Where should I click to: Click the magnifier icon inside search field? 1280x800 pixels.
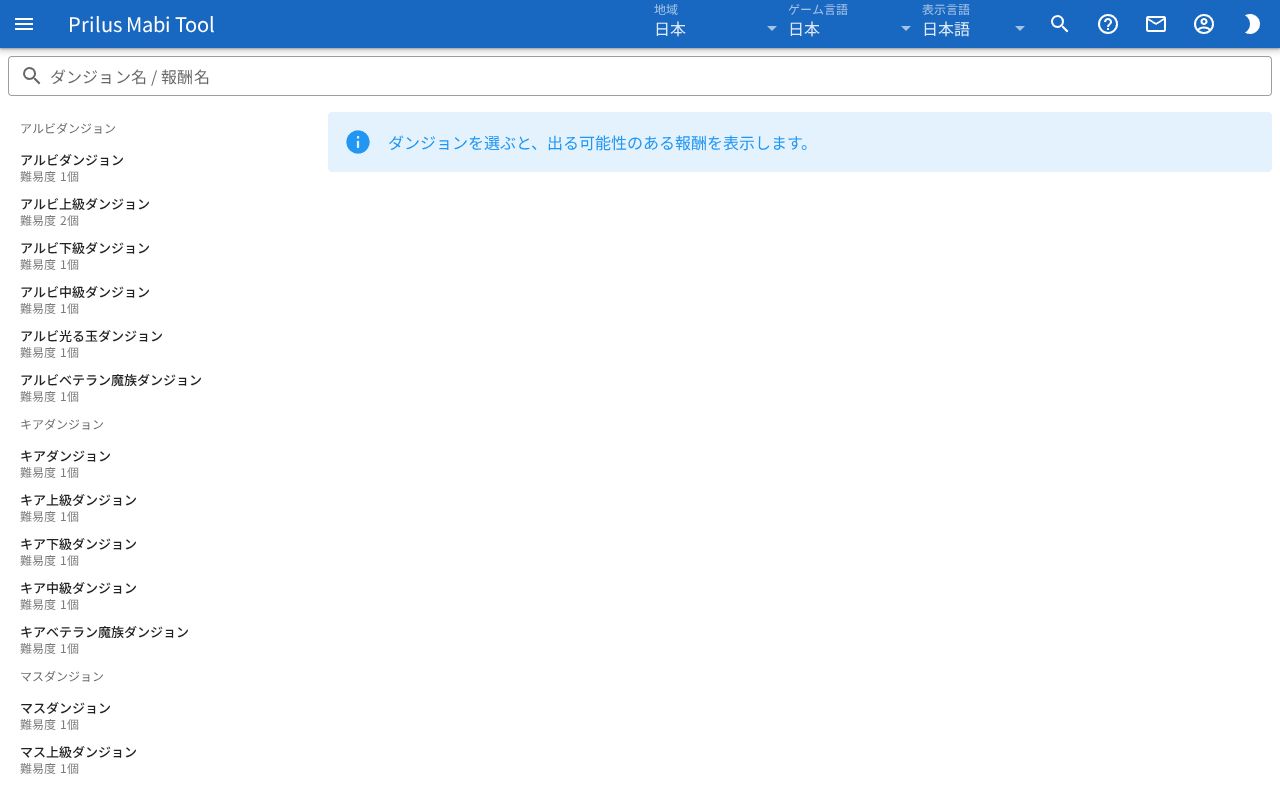click(x=32, y=76)
